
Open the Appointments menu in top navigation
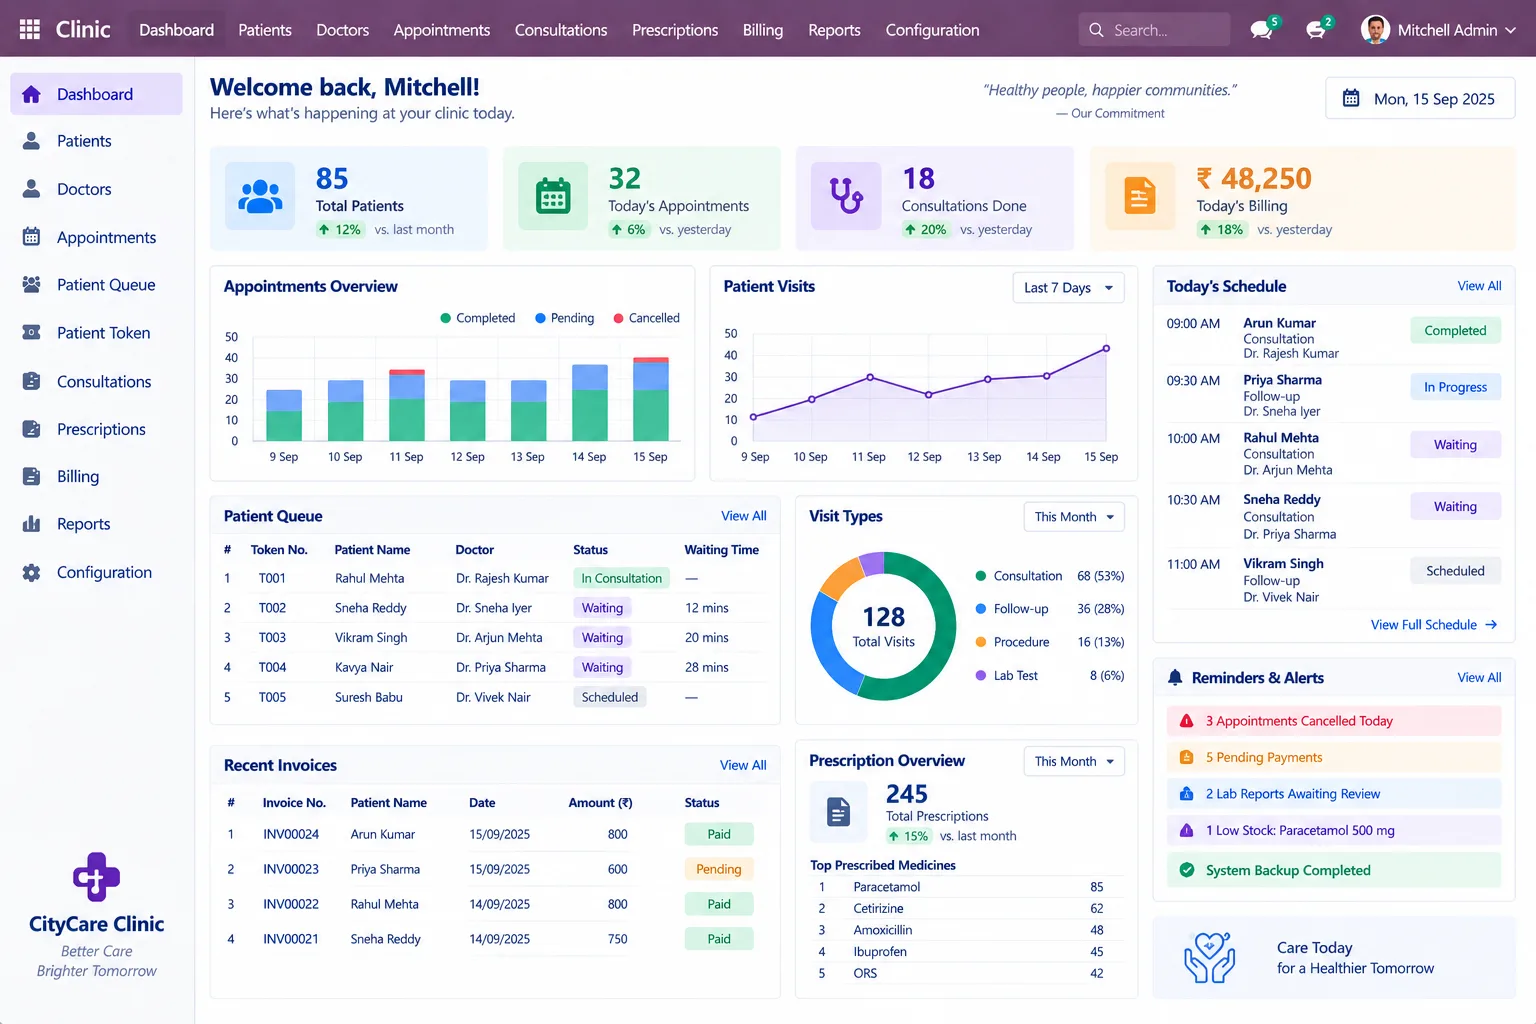[x=442, y=30]
